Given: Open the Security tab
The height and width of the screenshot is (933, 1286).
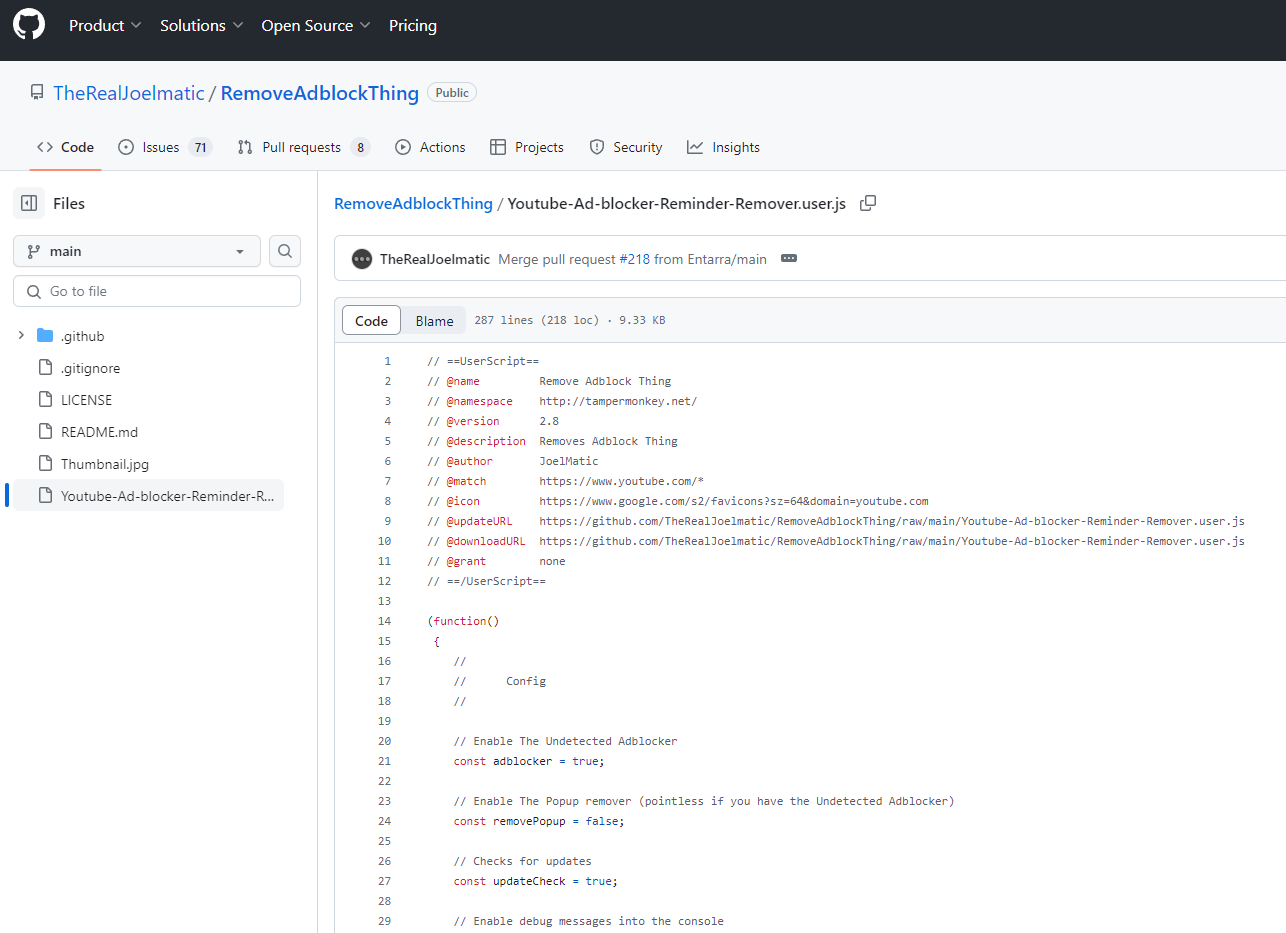Looking at the screenshot, I should click(626, 147).
